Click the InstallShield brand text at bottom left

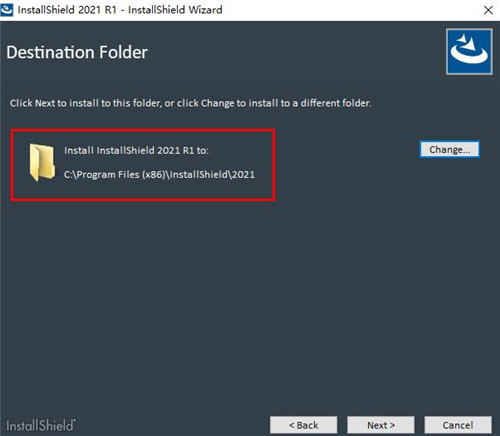[x=40, y=425]
